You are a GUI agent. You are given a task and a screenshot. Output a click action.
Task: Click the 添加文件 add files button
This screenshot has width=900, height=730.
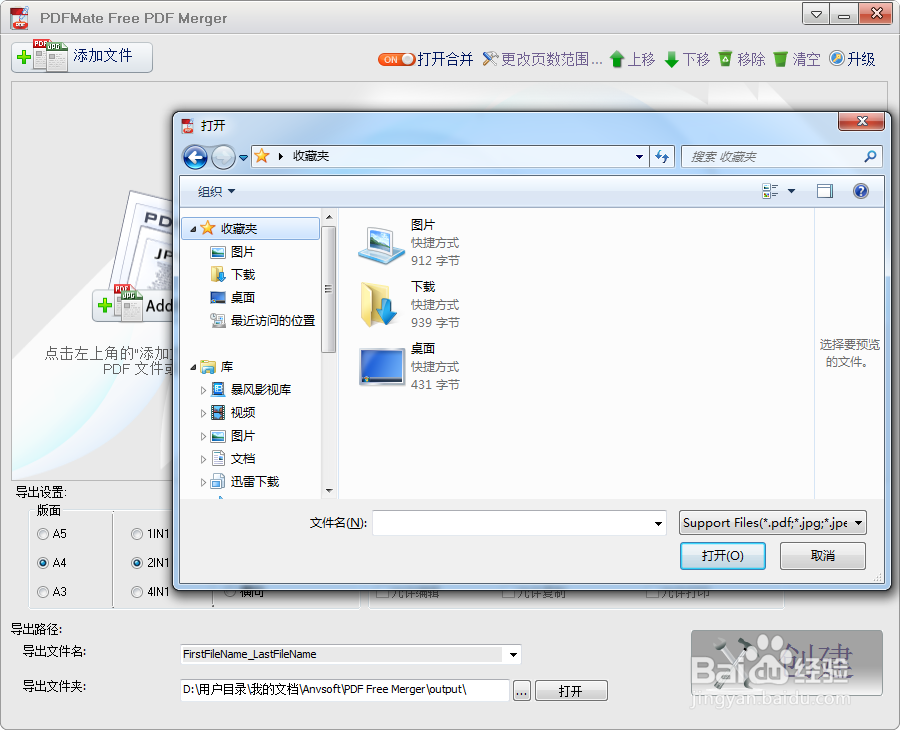[x=82, y=57]
